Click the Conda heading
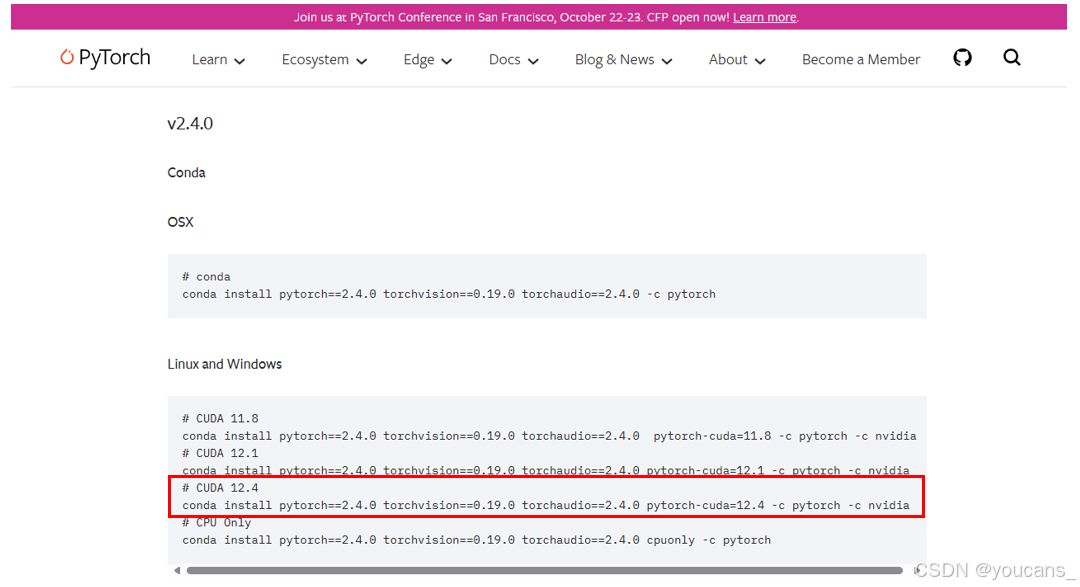This screenshot has width=1080, height=587. coord(186,173)
